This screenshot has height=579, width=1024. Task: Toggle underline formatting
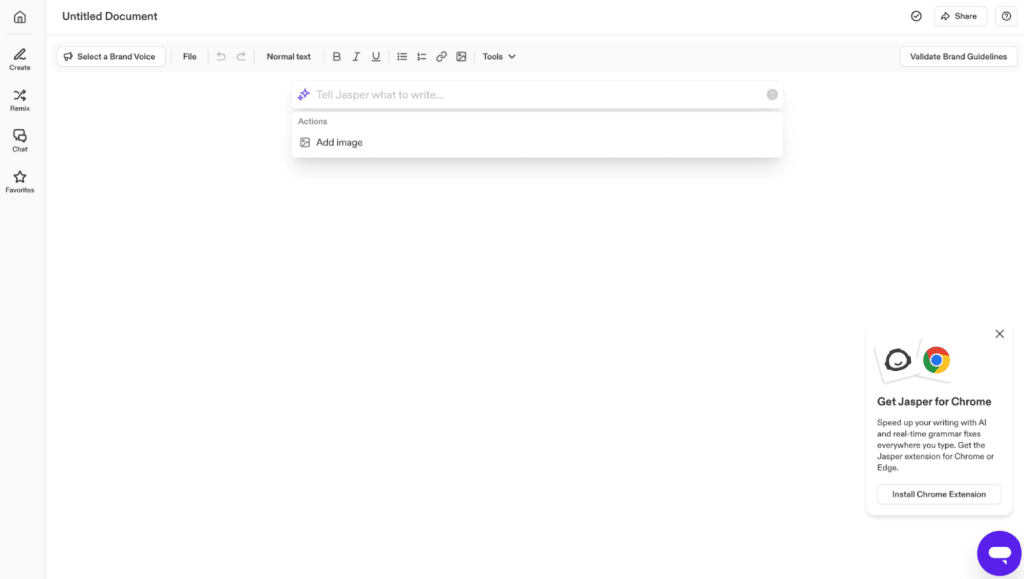tap(376, 57)
